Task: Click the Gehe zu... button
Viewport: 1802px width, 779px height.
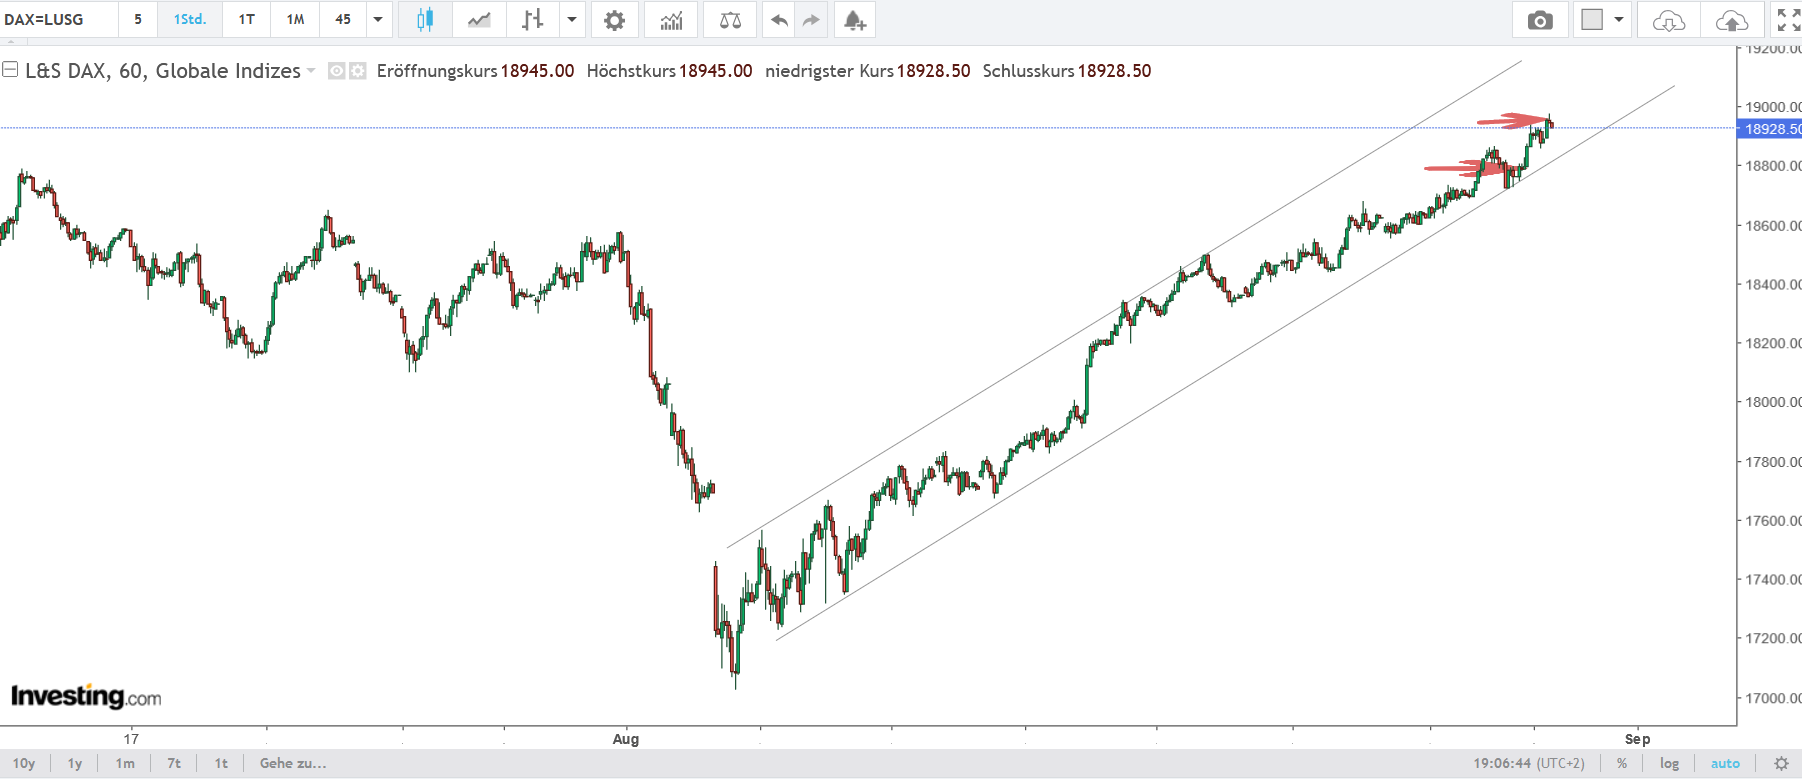Action: (x=293, y=763)
